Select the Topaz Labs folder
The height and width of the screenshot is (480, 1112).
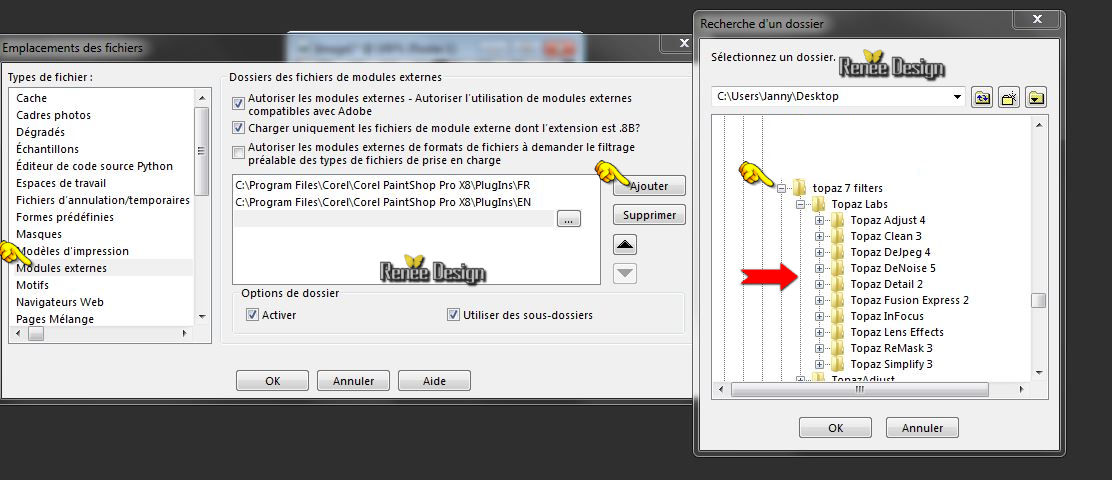click(860, 204)
